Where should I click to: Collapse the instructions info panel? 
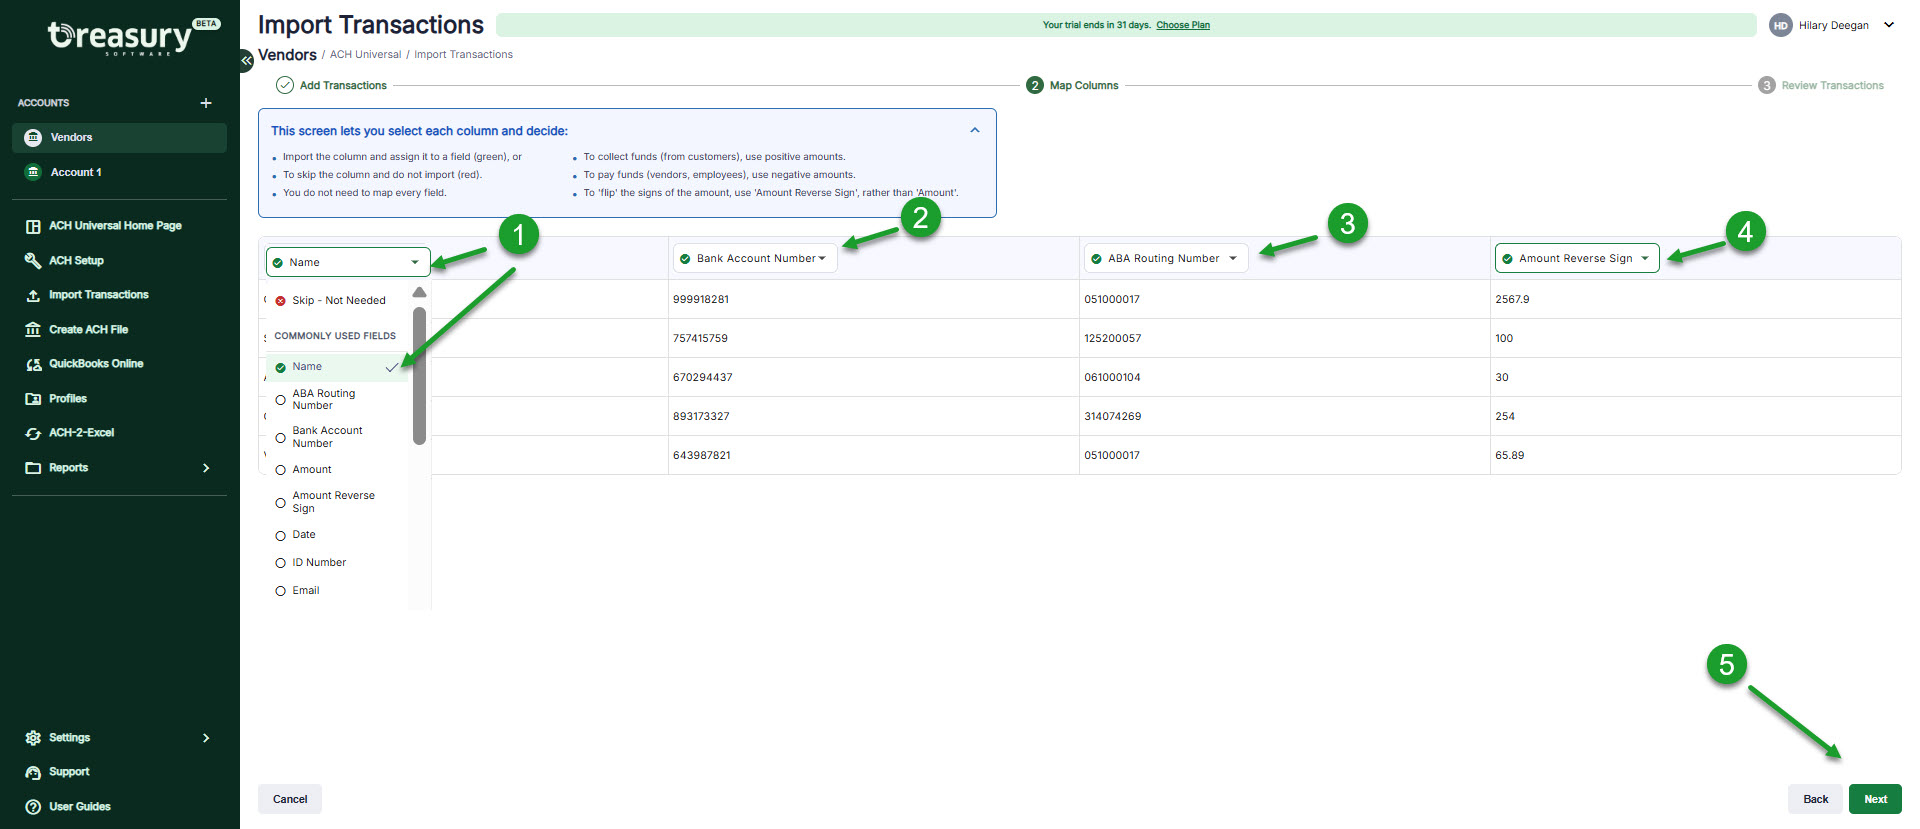point(975,131)
